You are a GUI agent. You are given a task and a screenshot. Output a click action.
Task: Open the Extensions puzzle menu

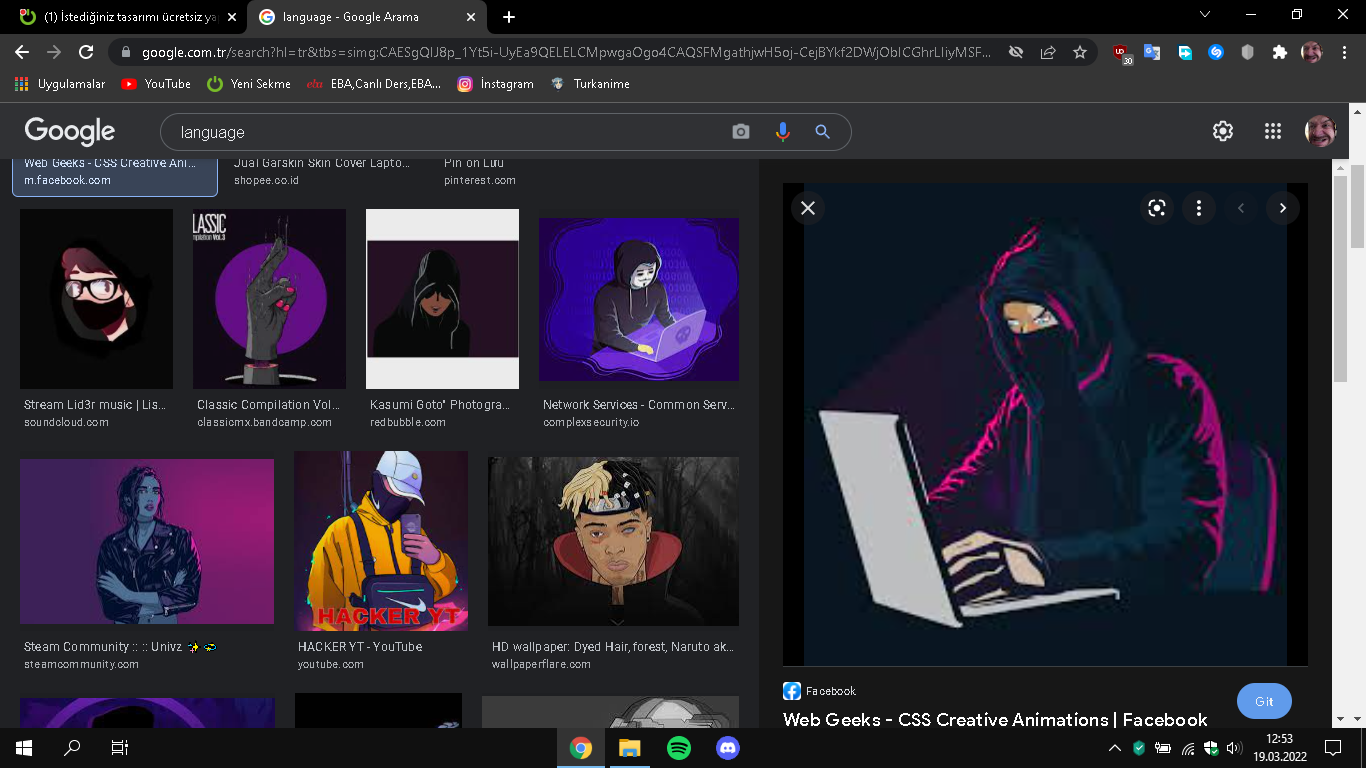pos(1279,52)
